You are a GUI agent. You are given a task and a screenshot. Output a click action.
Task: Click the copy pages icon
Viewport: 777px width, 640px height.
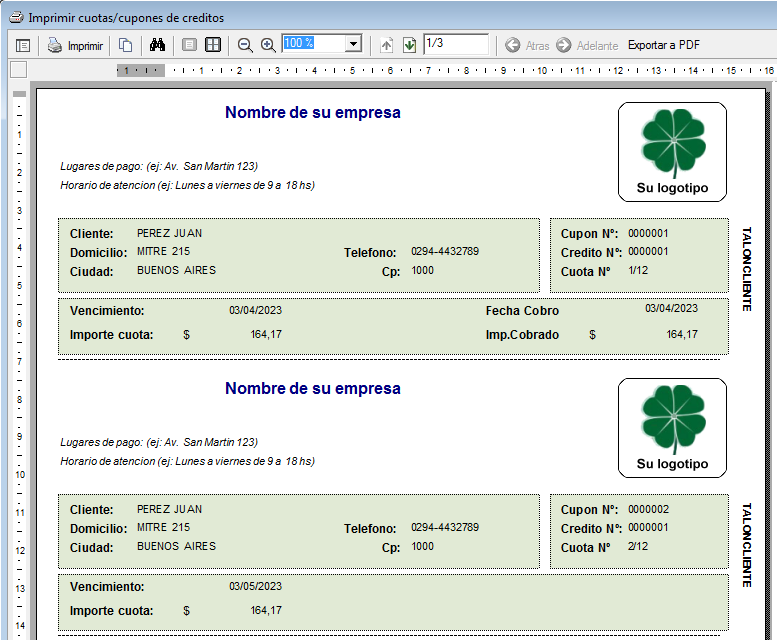(126, 45)
